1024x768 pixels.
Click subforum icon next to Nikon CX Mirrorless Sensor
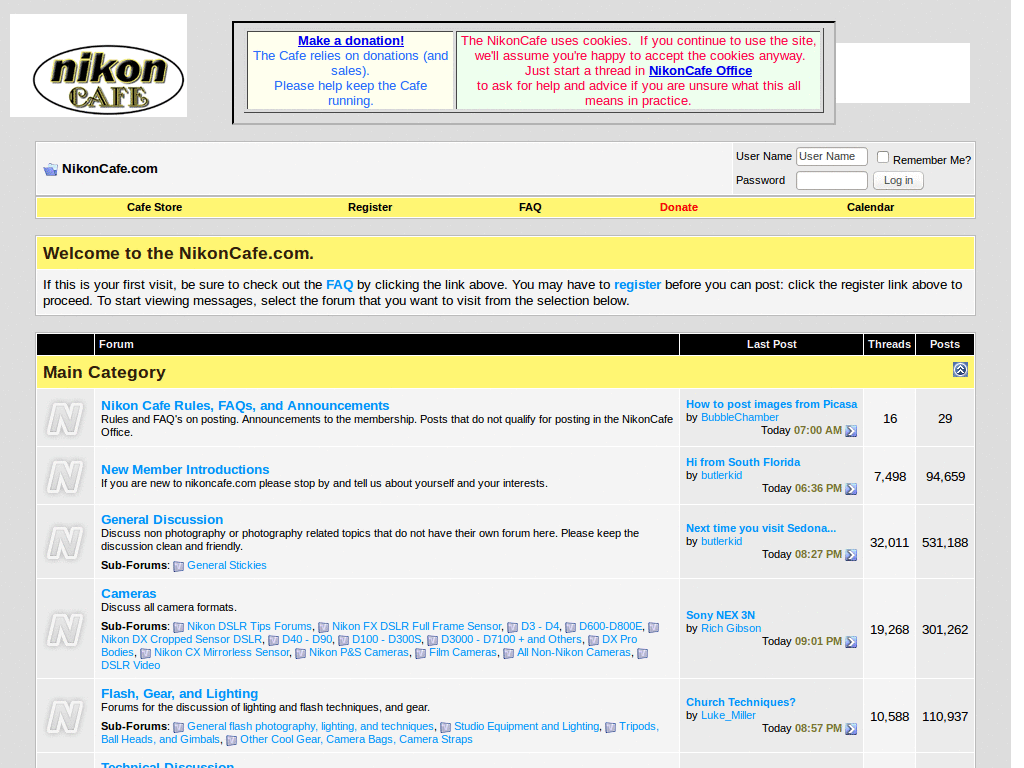145,653
